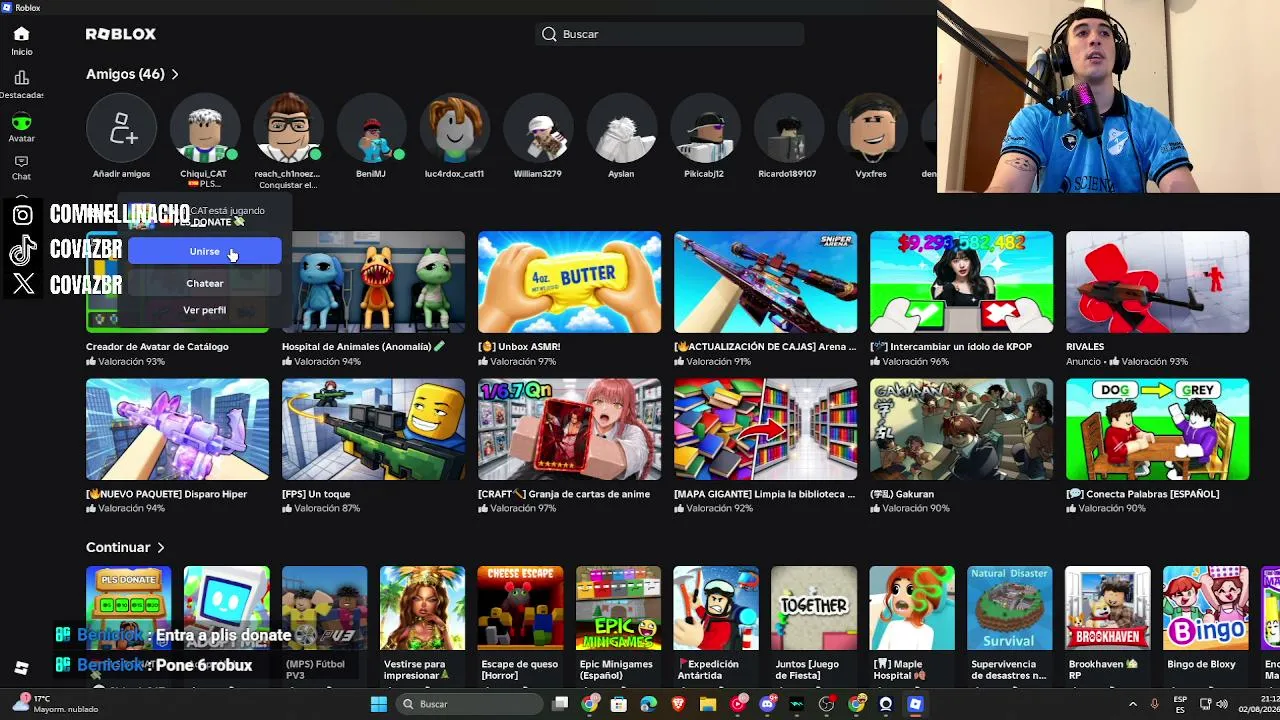This screenshot has width=1280, height=720.
Task: Open Aysian's friend avatar
Action: click(621, 129)
